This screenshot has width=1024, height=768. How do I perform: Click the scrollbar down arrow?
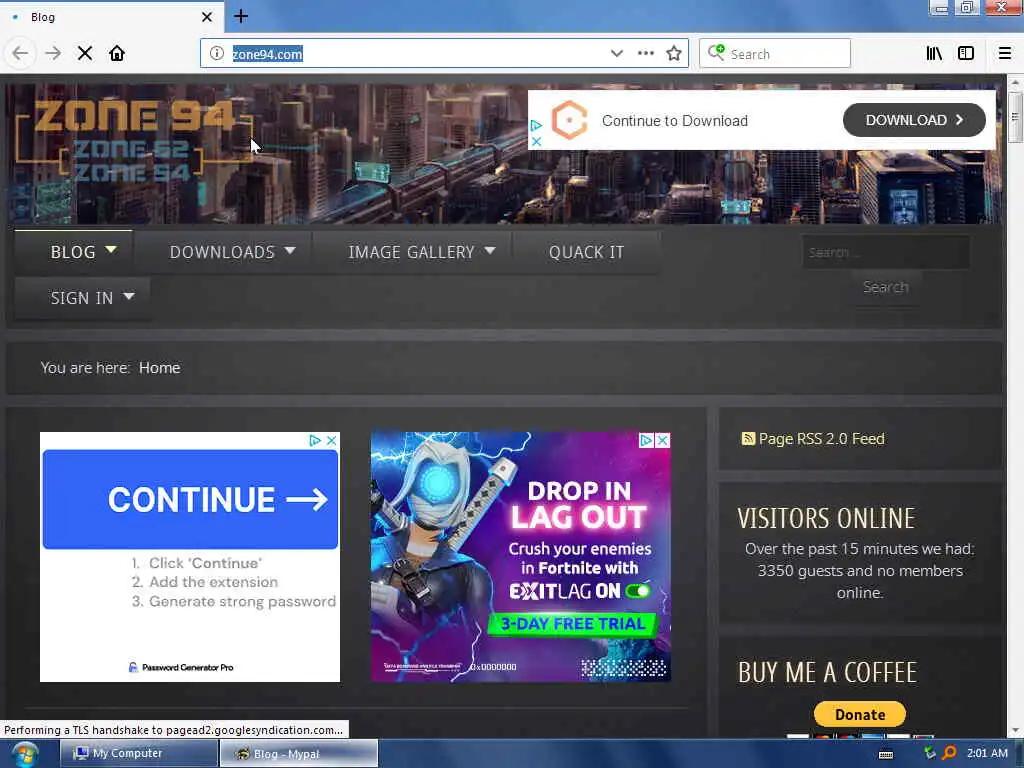pyautogui.click(x=1014, y=731)
